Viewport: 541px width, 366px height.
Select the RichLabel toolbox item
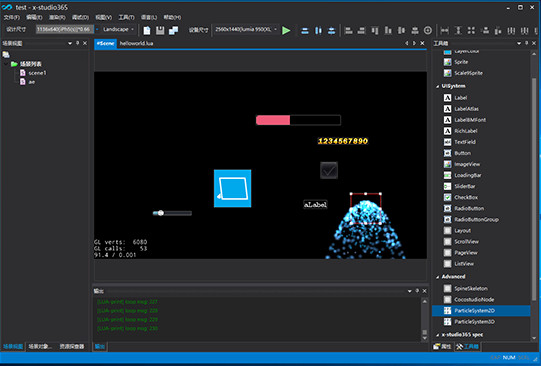pyautogui.click(x=465, y=131)
